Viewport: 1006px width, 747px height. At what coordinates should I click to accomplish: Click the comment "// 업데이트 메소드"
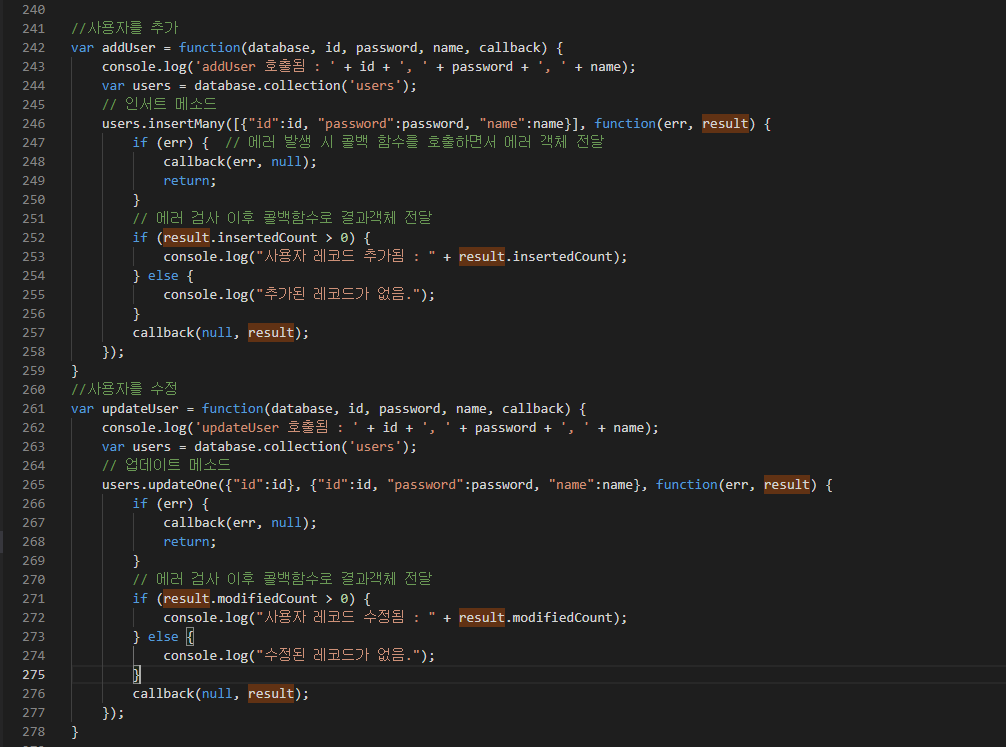pyautogui.click(x=166, y=465)
